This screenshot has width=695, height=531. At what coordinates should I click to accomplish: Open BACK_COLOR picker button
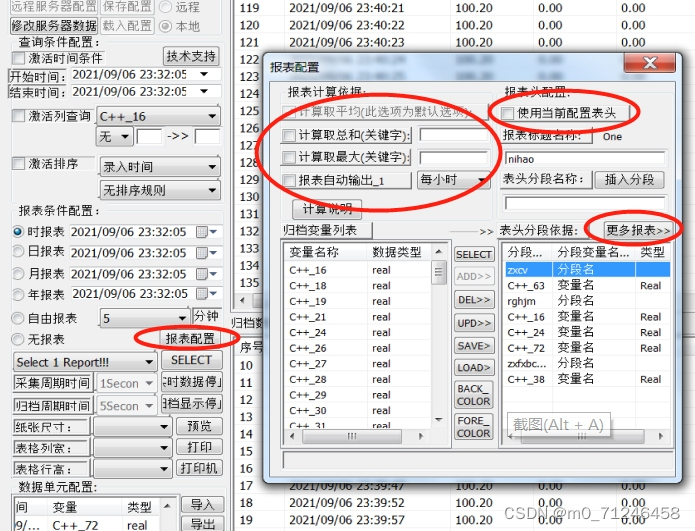(x=474, y=394)
